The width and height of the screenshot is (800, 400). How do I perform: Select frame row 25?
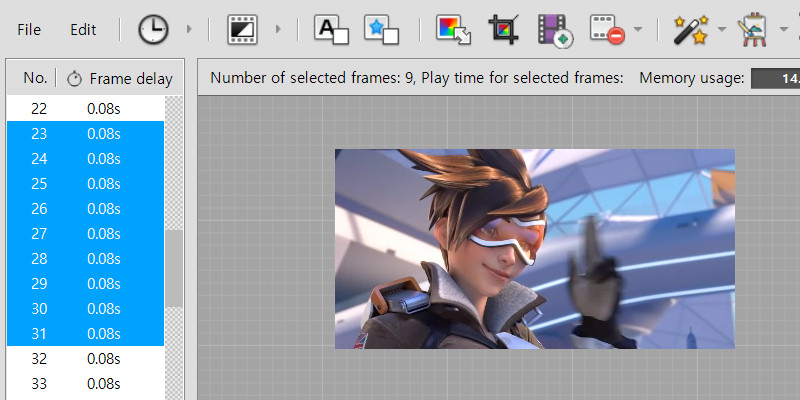pos(86,184)
